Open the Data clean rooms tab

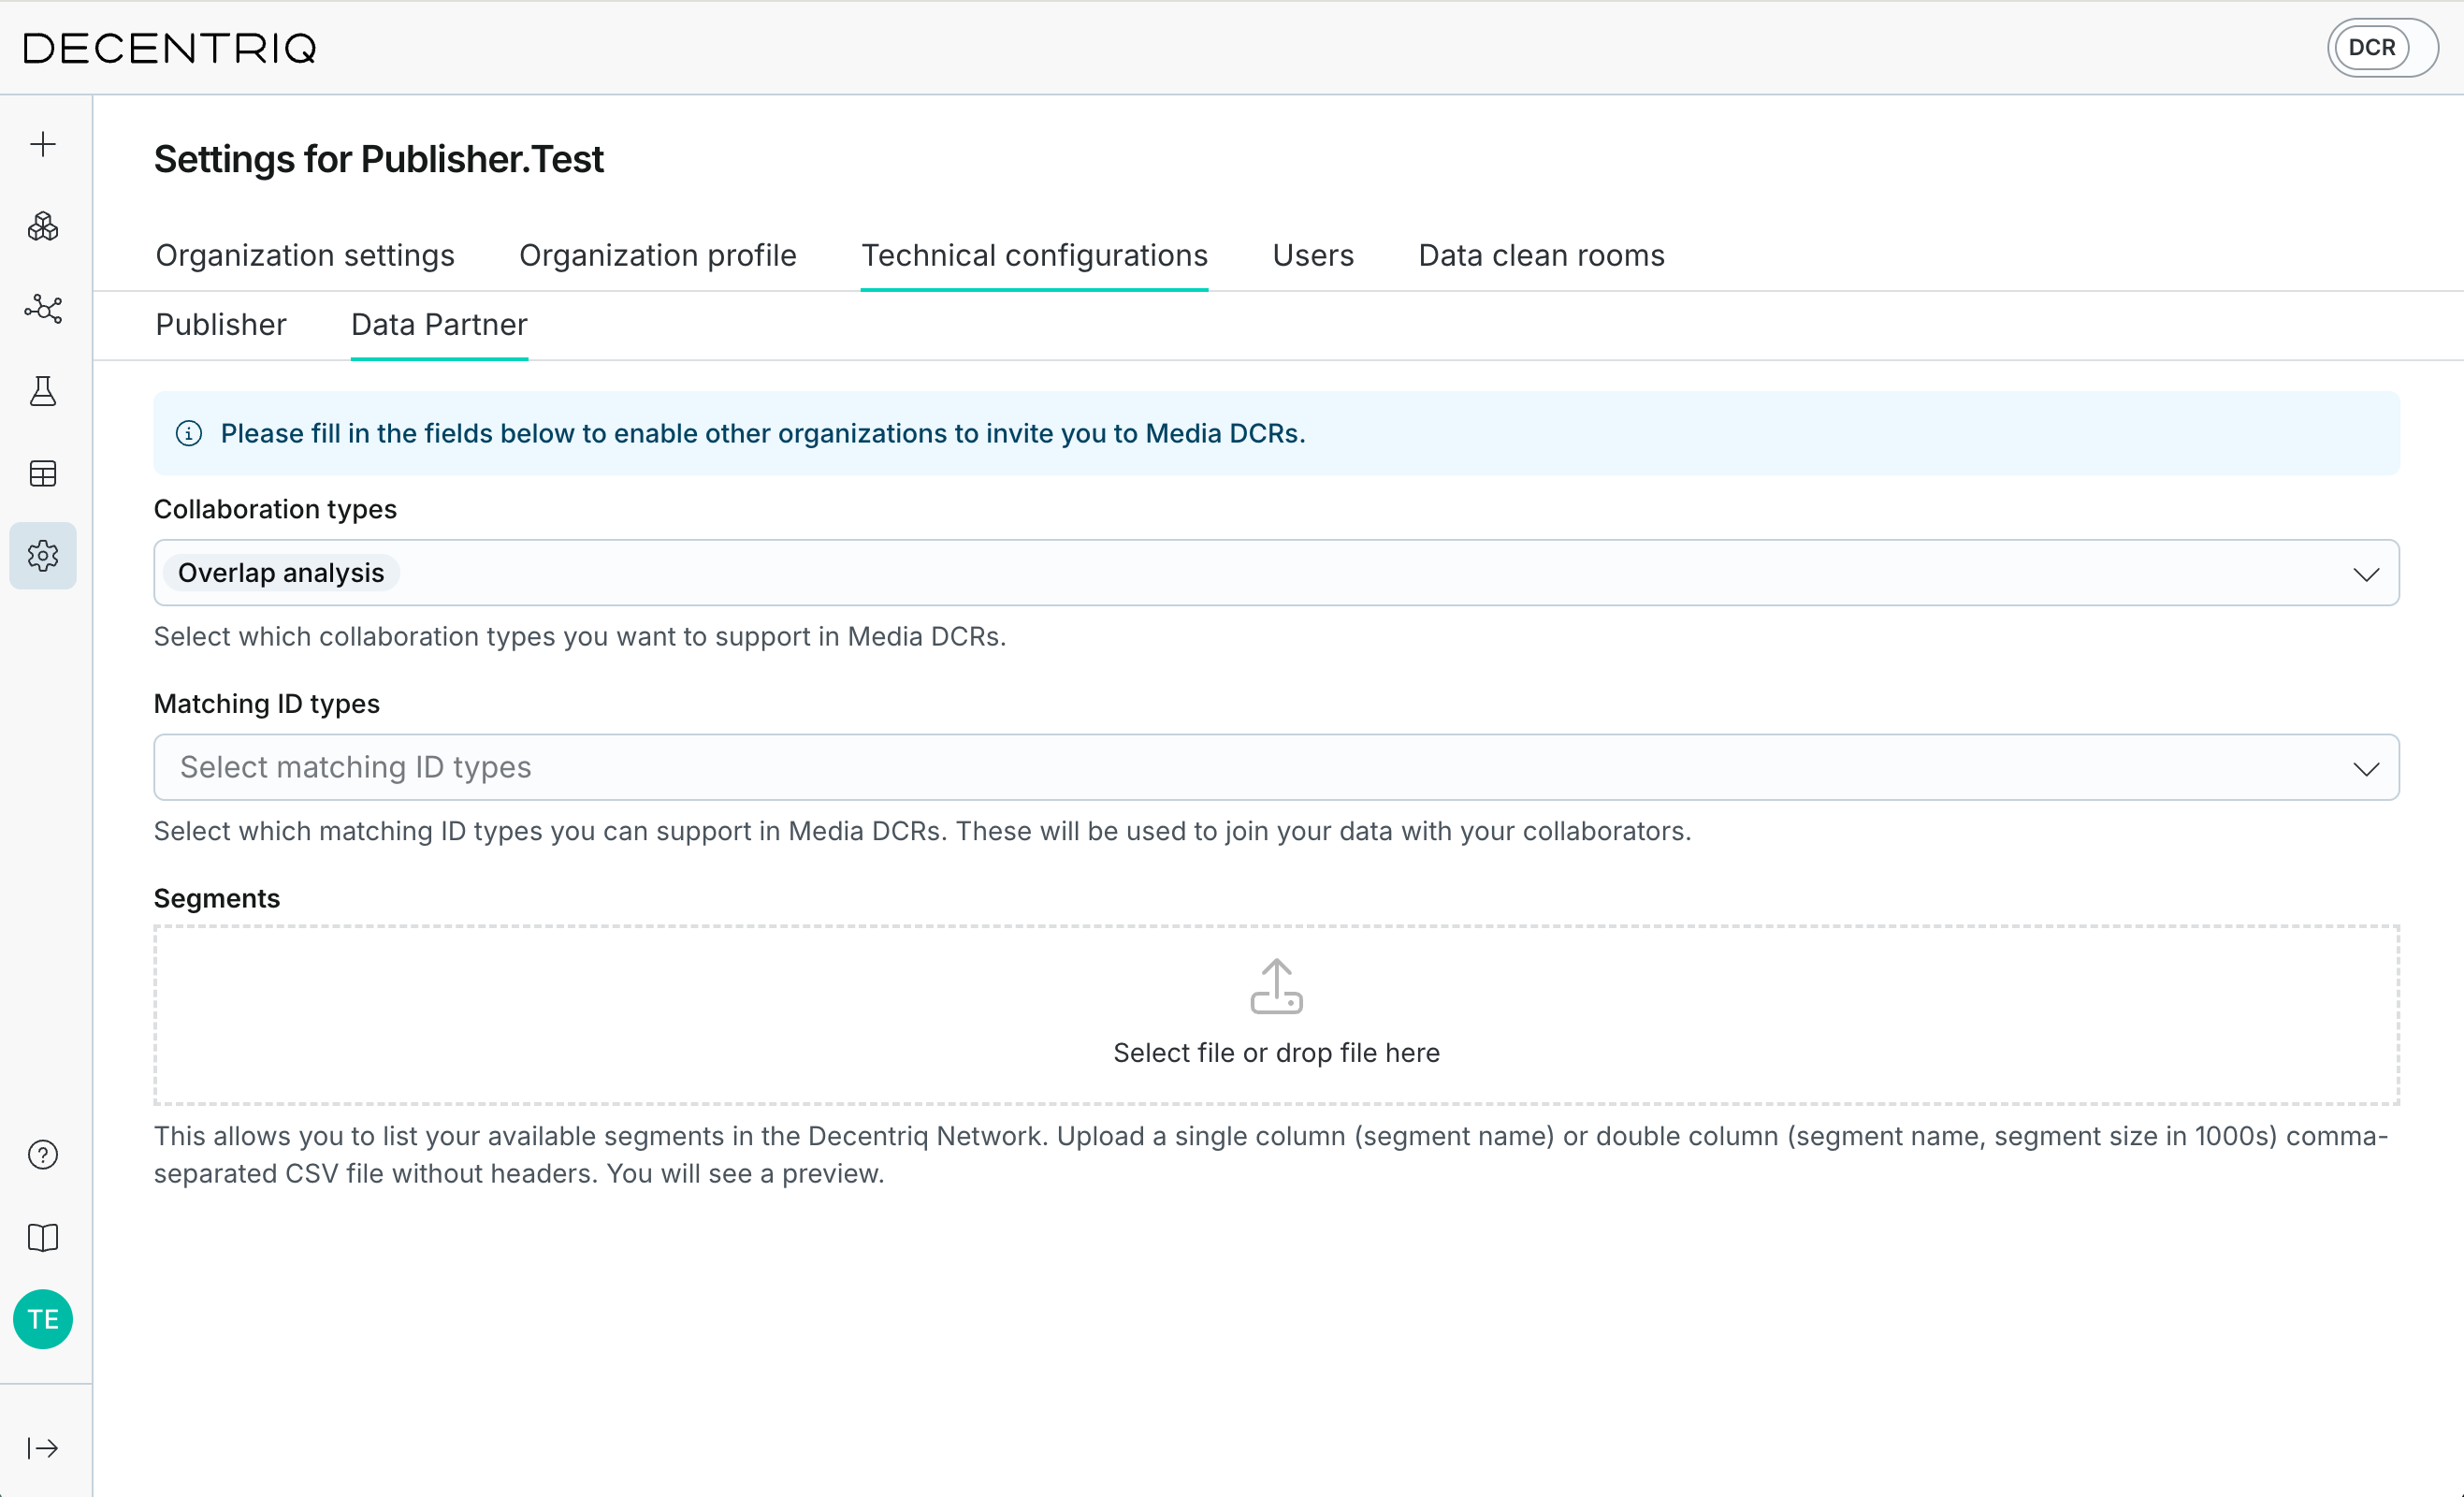pyautogui.click(x=1541, y=255)
